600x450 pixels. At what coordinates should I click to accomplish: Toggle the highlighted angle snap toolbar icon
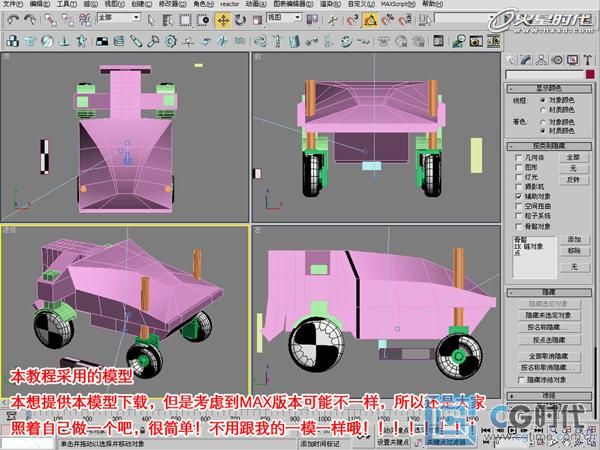[371, 18]
